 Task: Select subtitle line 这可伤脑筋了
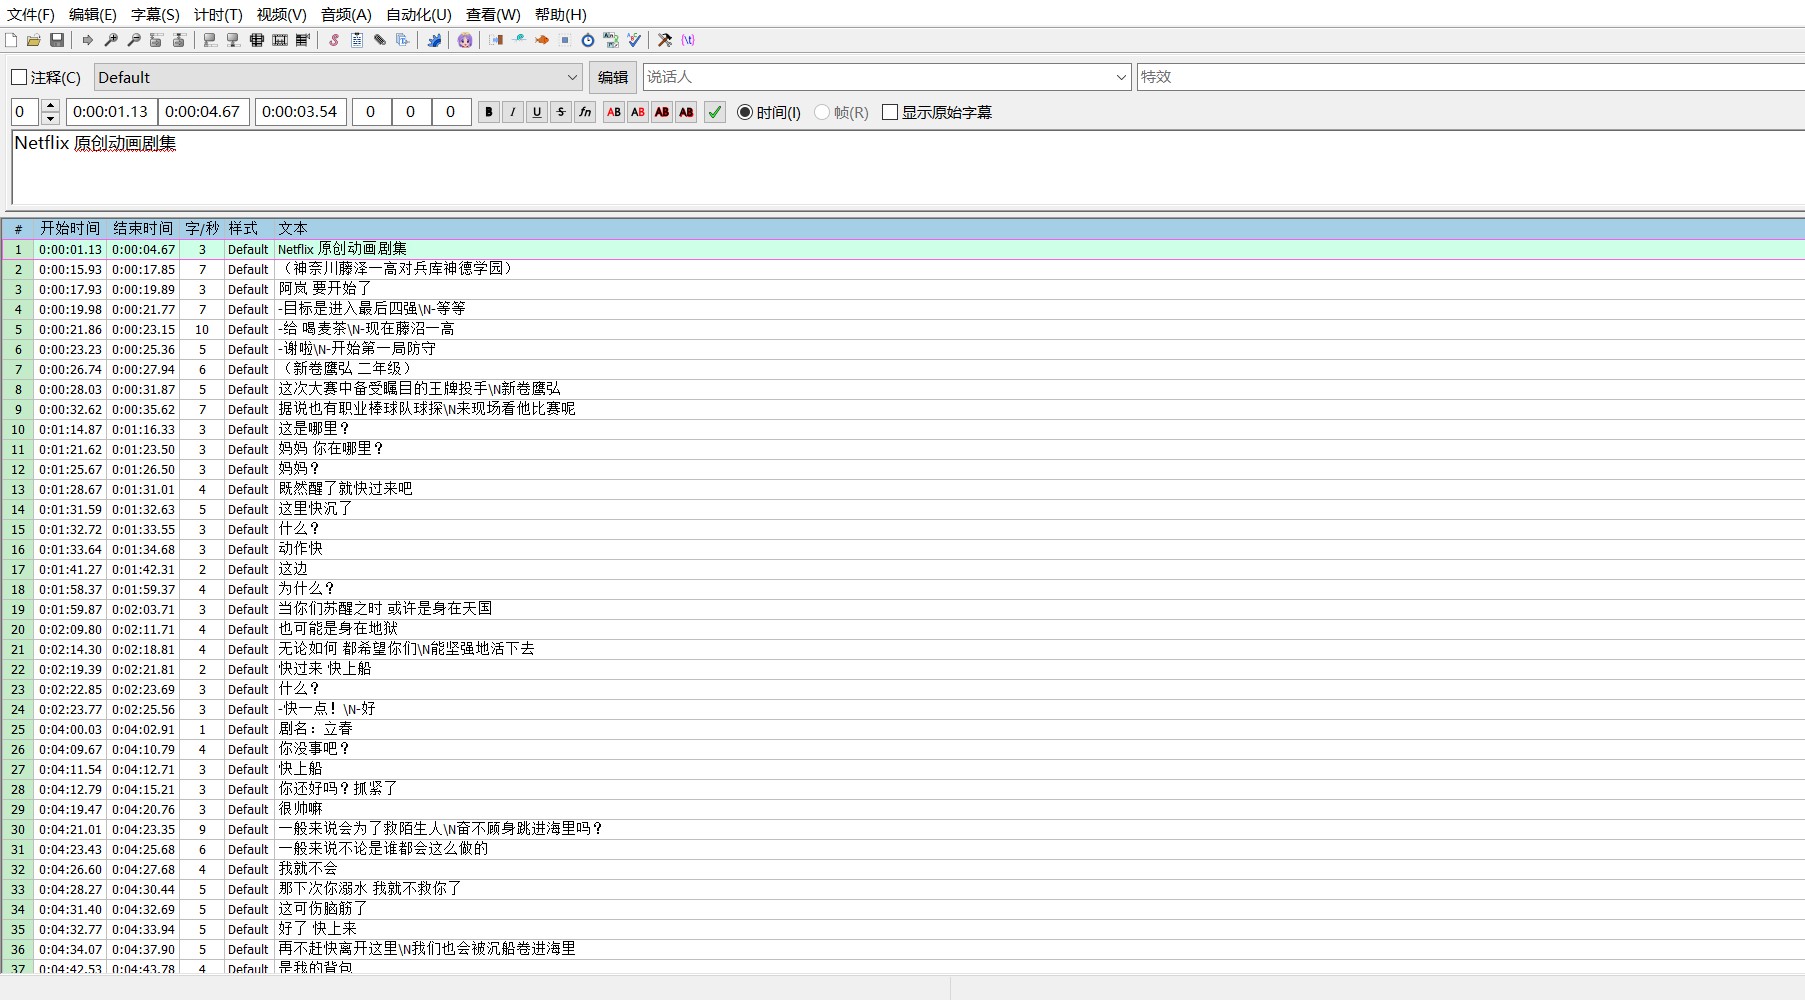(x=902, y=909)
